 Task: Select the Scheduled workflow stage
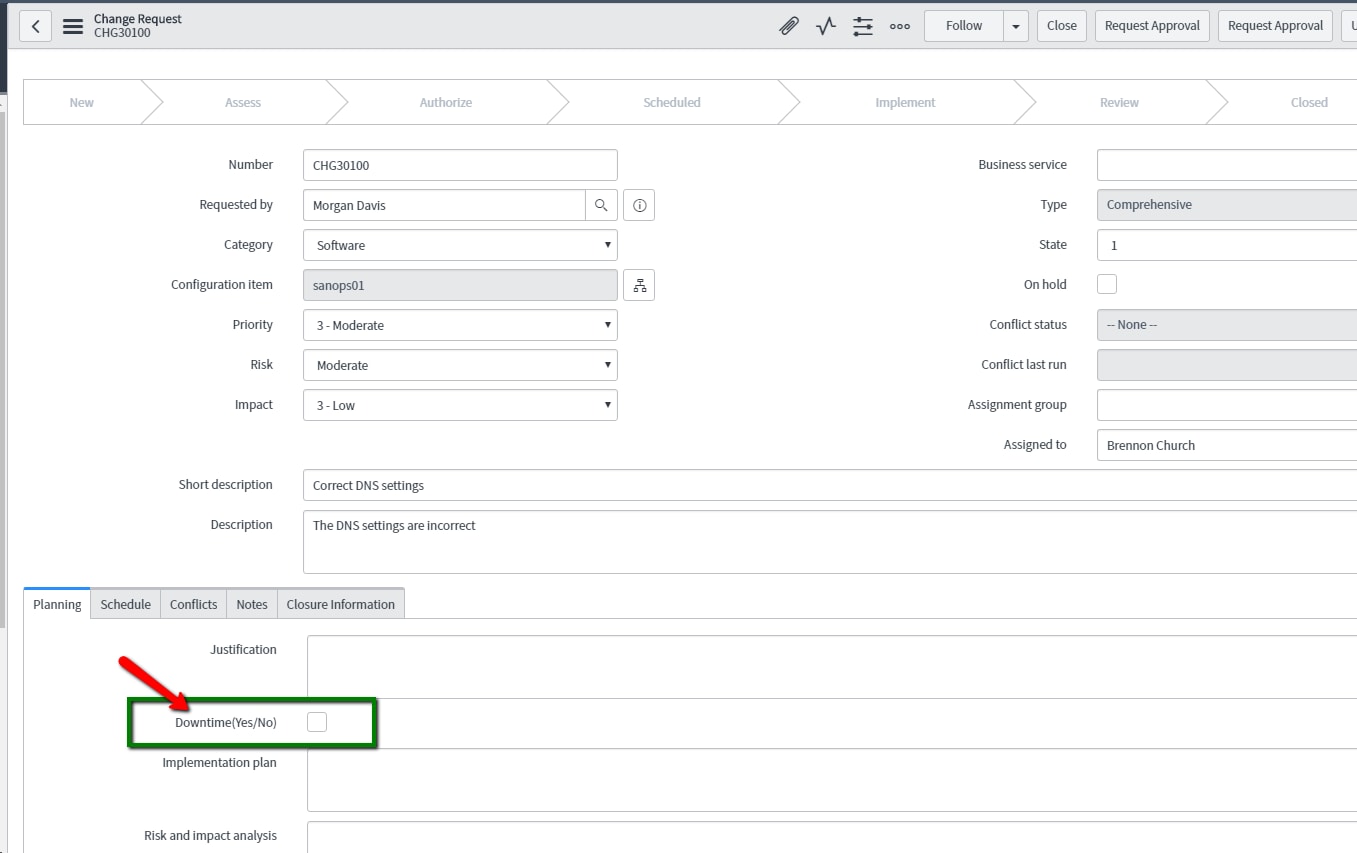click(672, 102)
